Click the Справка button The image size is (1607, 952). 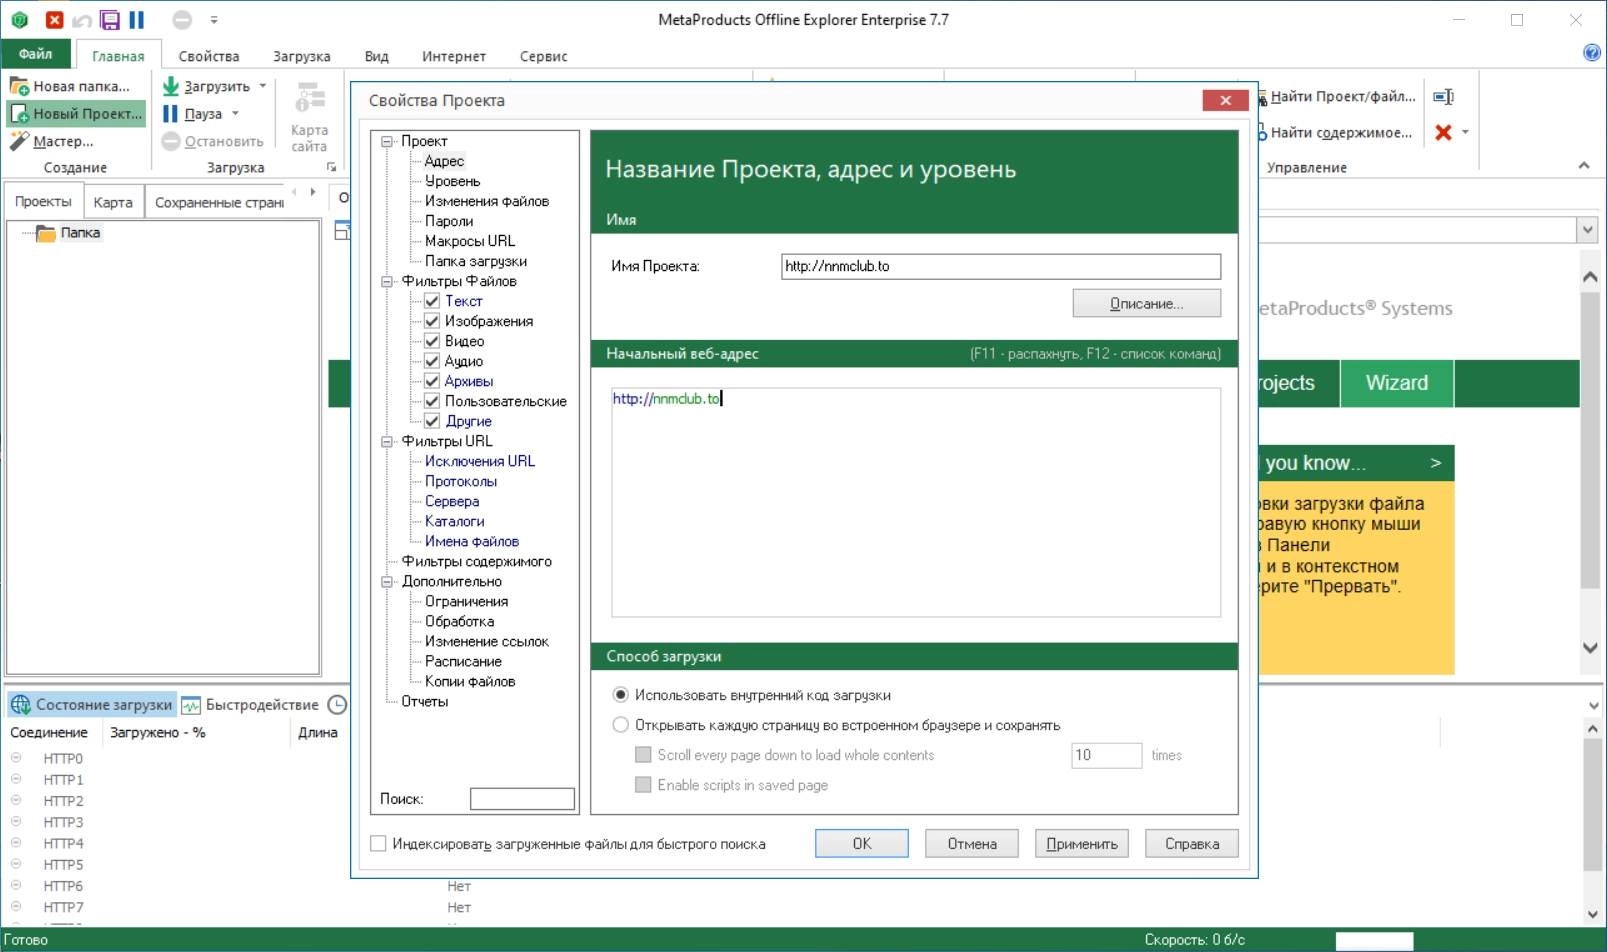1192,844
